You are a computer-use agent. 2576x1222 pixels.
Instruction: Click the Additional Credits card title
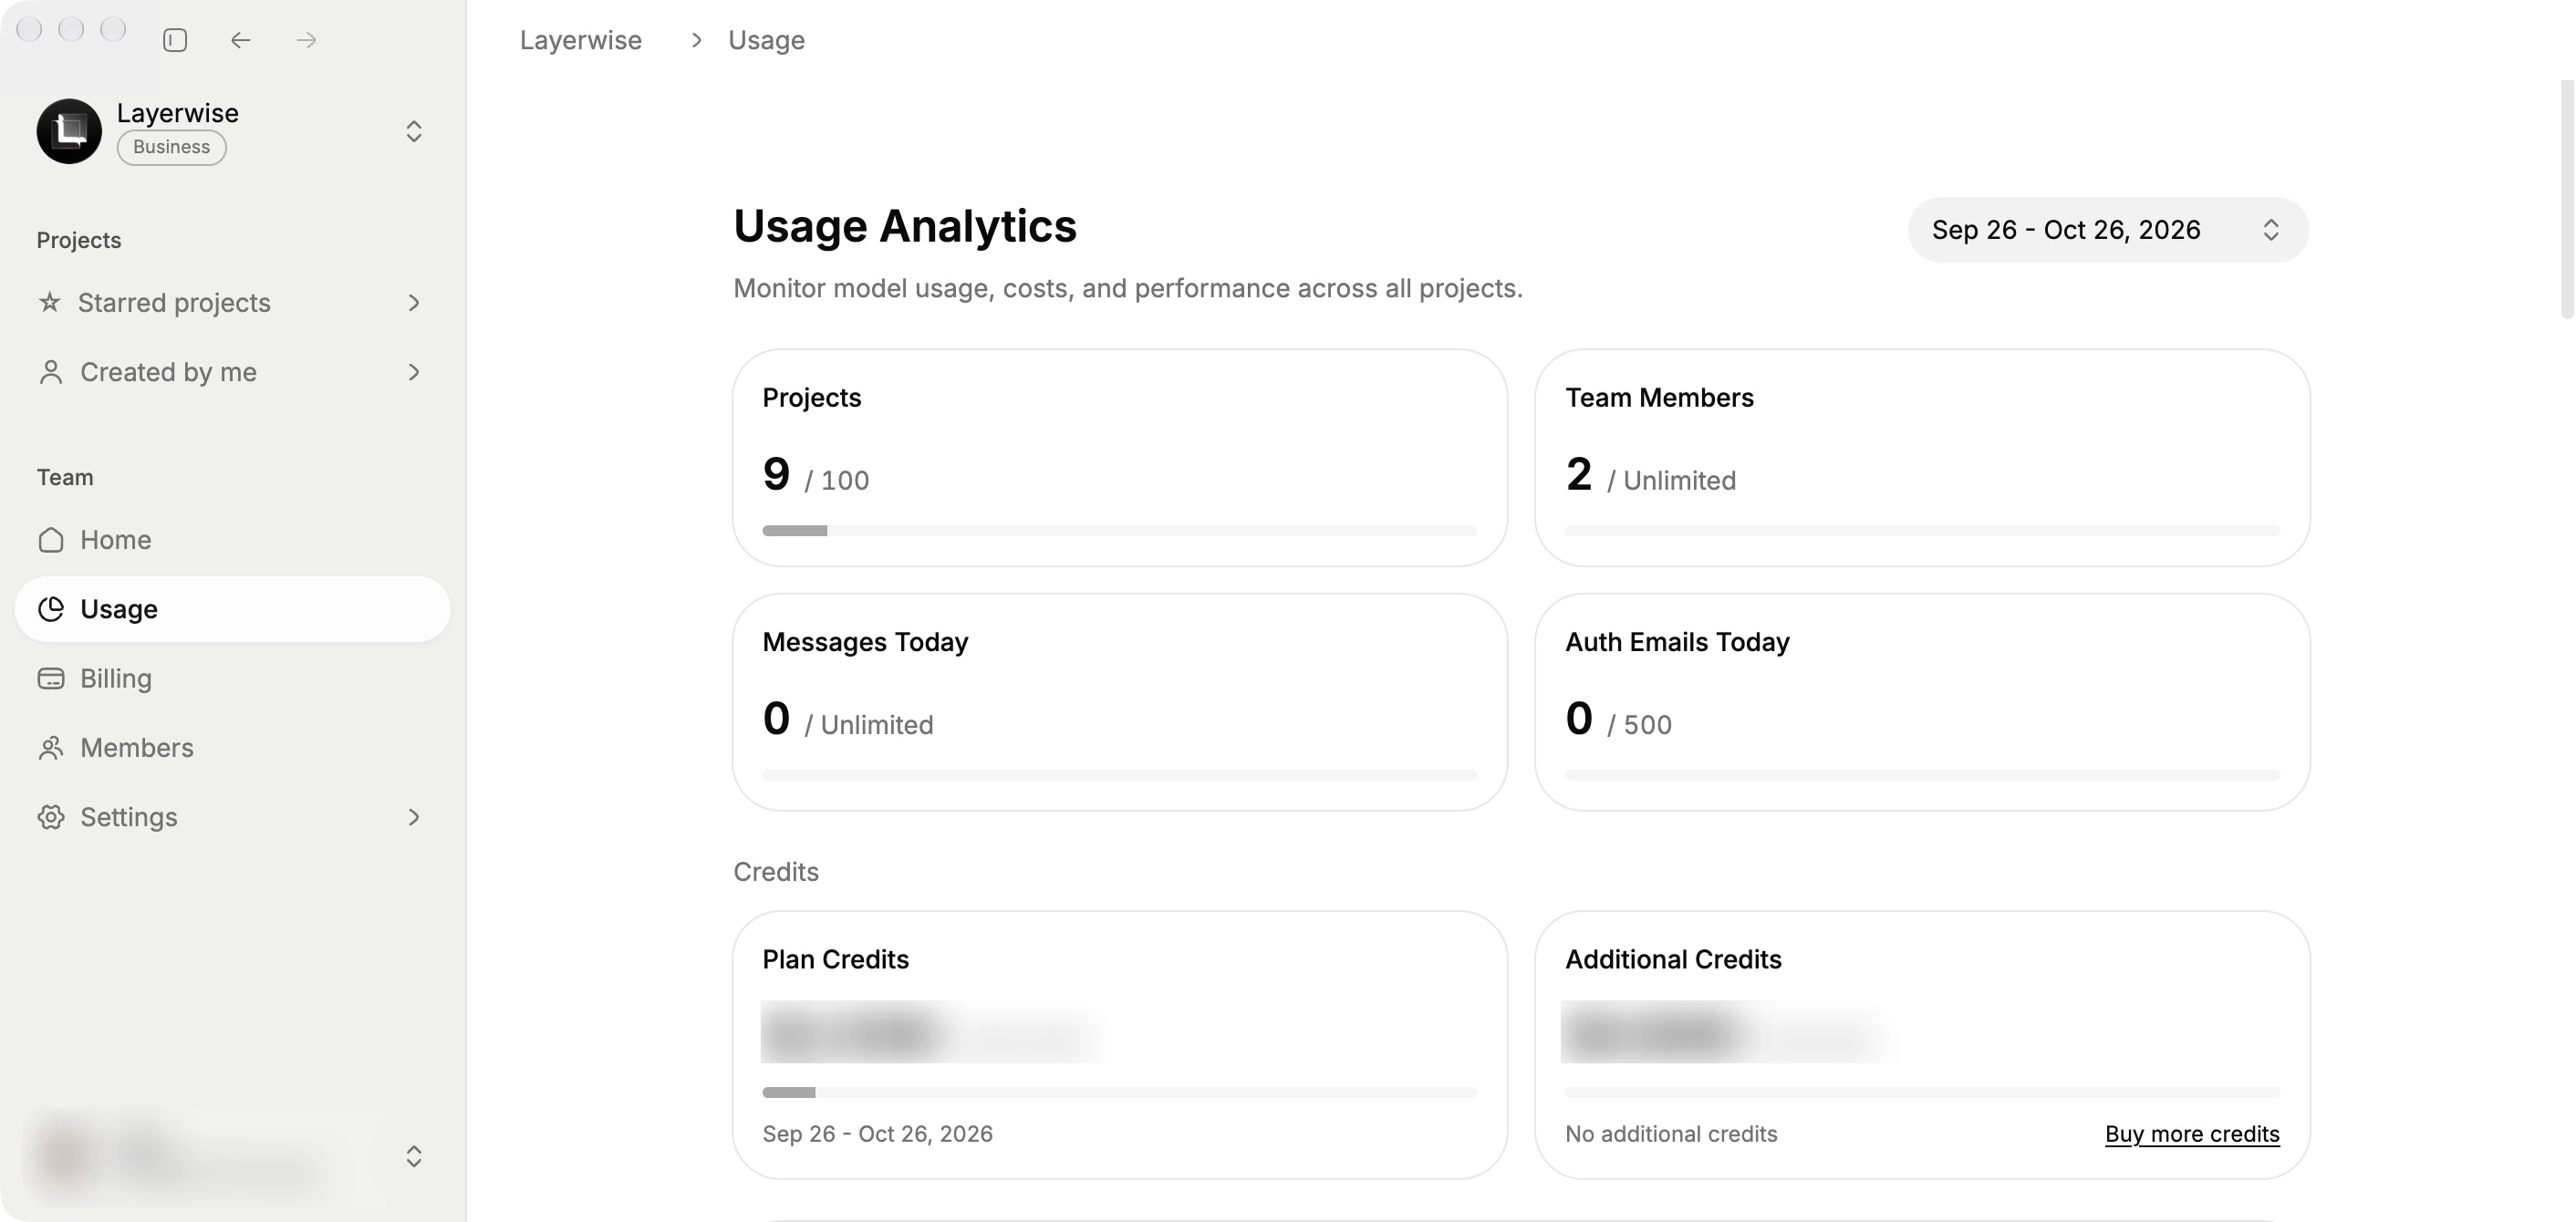point(1673,960)
